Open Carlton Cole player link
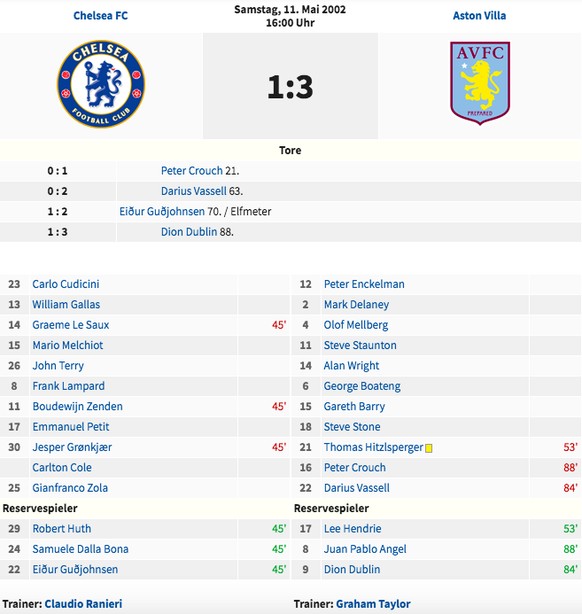 click(x=62, y=467)
